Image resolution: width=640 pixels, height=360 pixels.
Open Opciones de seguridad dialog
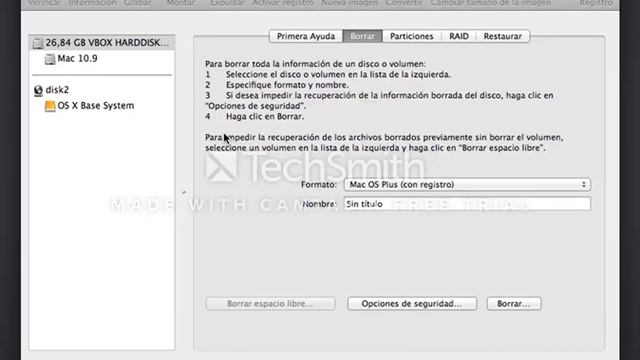point(412,304)
